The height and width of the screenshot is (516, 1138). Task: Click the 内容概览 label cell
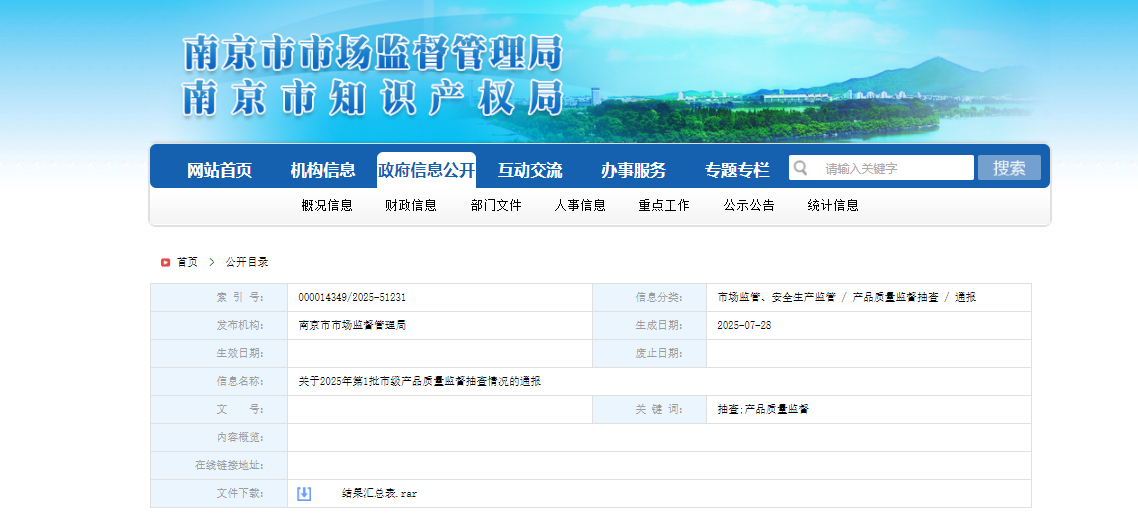pos(219,438)
